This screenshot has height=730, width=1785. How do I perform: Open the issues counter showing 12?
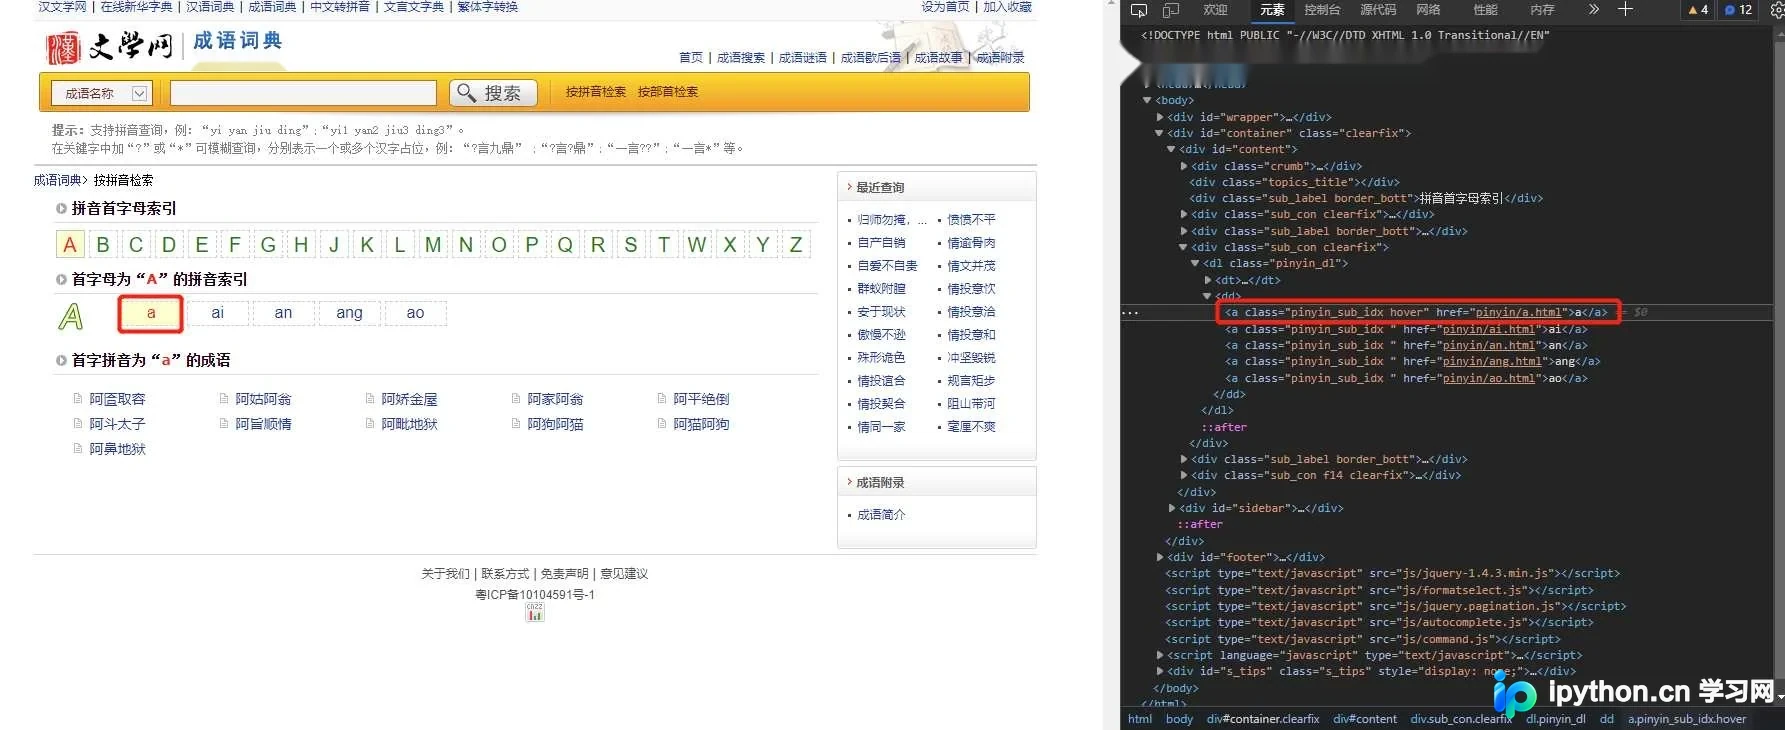coord(1739,10)
